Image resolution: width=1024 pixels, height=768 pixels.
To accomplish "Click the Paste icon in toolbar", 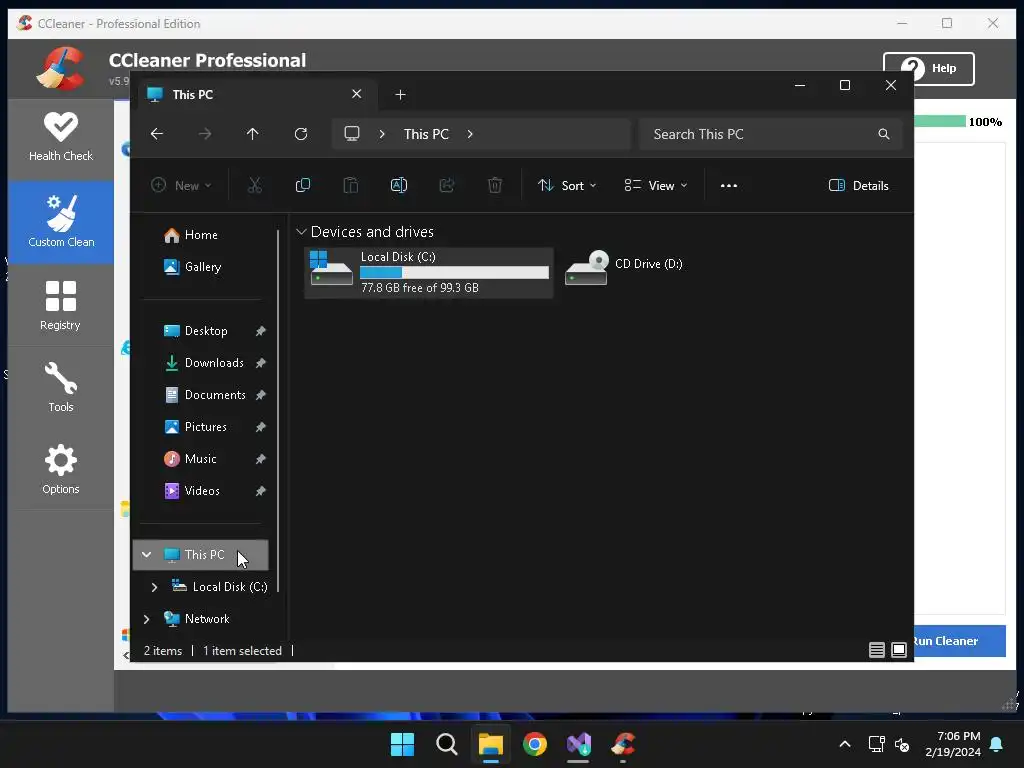I will click(x=351, y=185).
